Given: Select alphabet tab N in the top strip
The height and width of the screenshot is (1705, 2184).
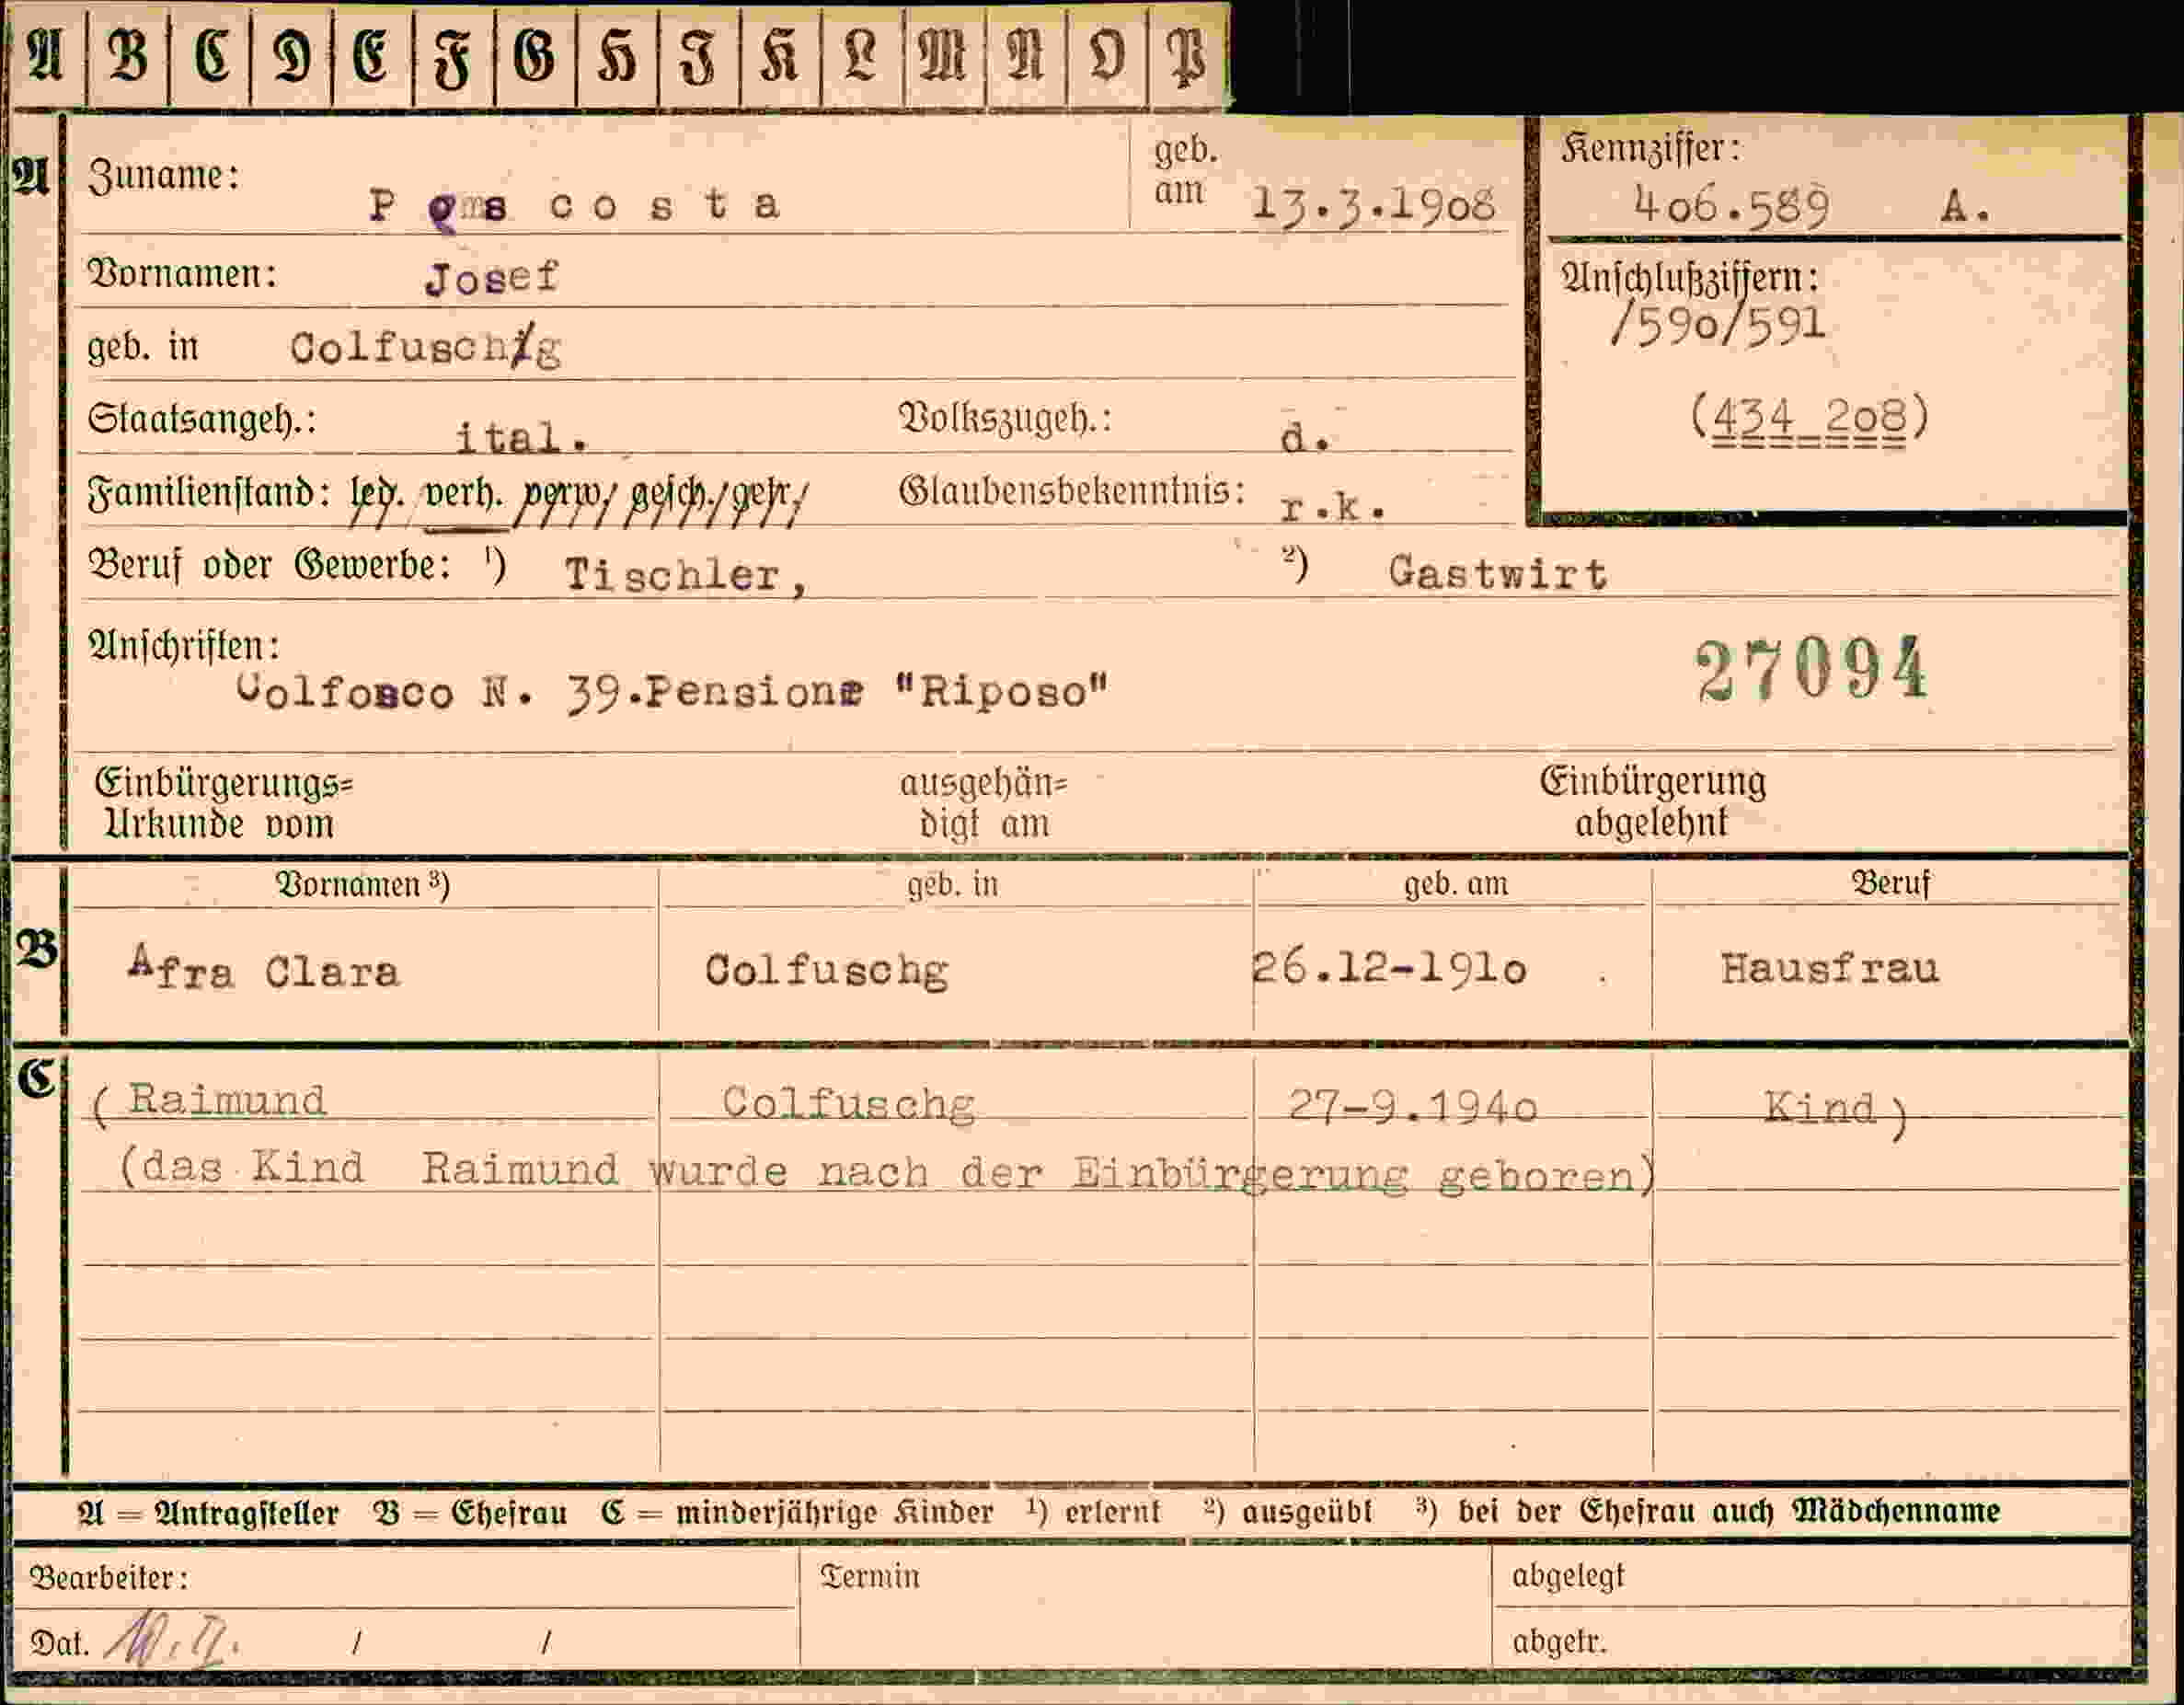Looking at the screenshot, I should point(1026,55).
